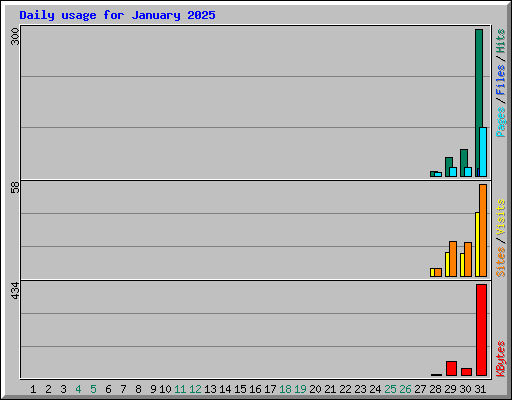Click day 15 on the x-axis

point(240,389)
